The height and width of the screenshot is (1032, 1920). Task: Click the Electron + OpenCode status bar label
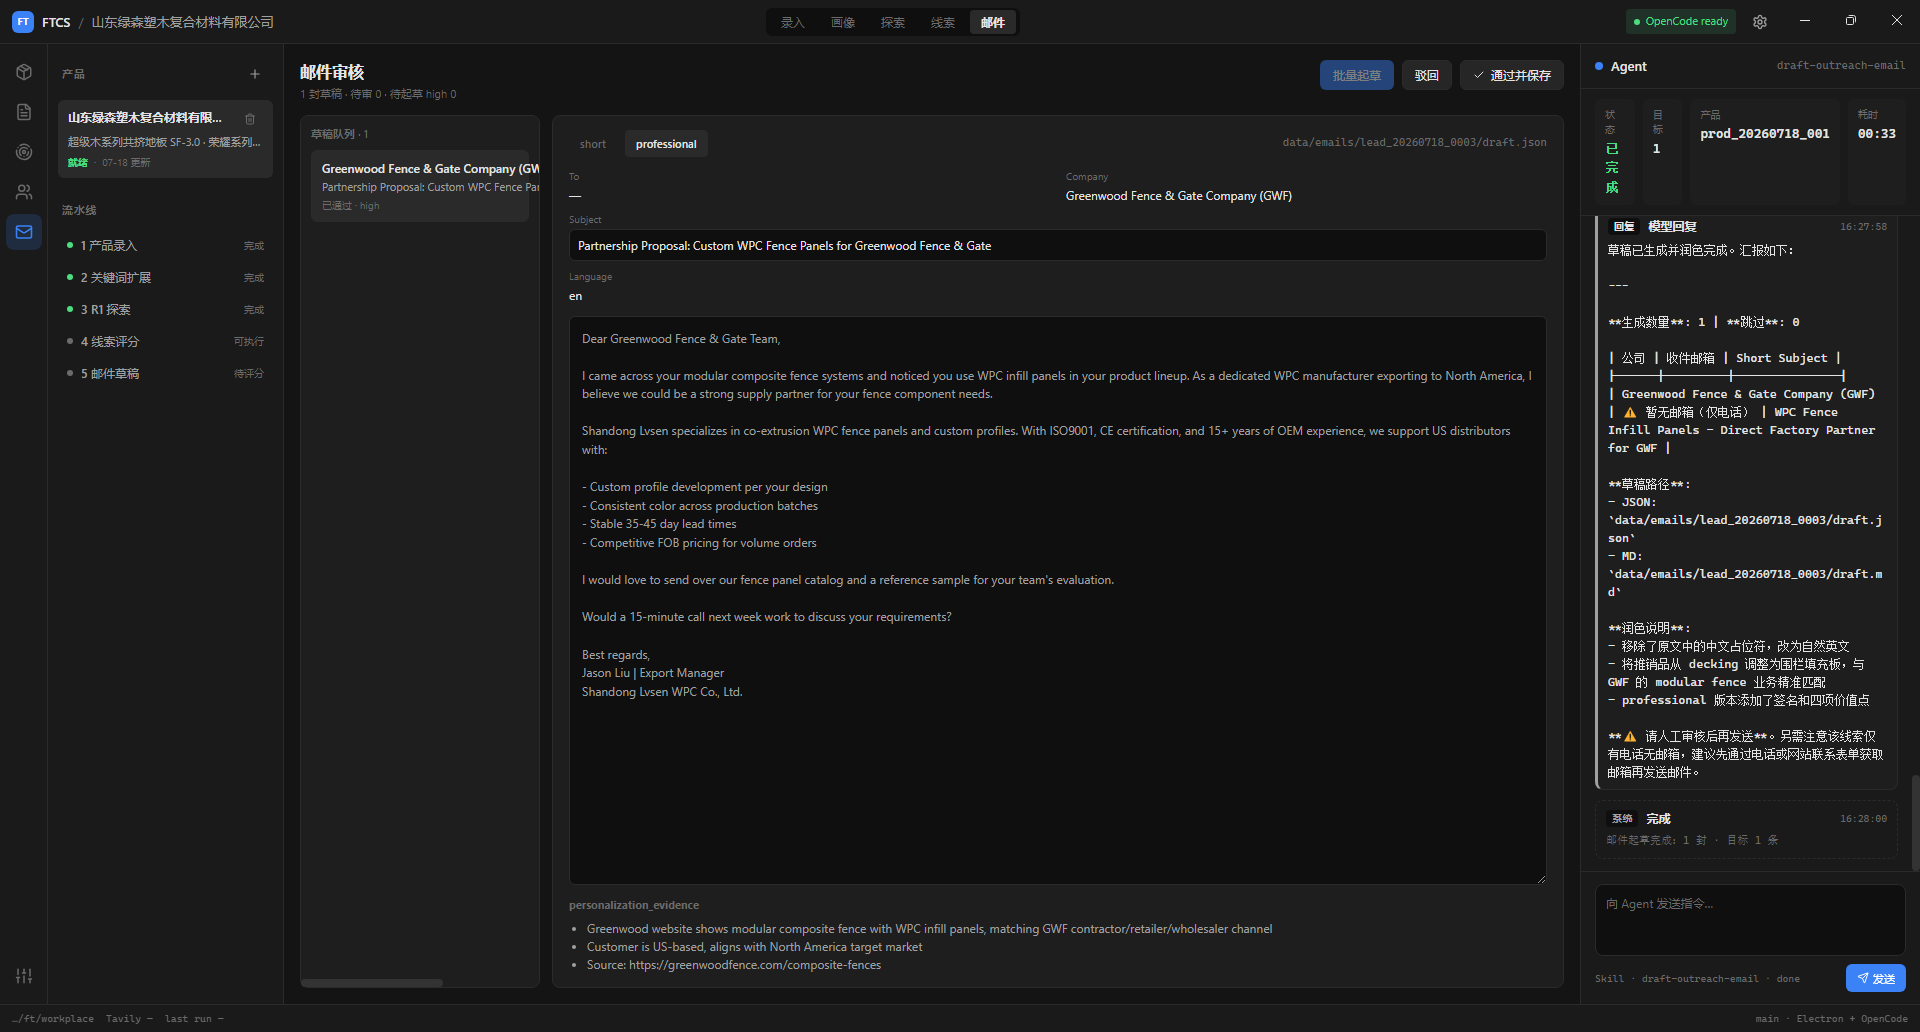click(x=1852, y=1019)
